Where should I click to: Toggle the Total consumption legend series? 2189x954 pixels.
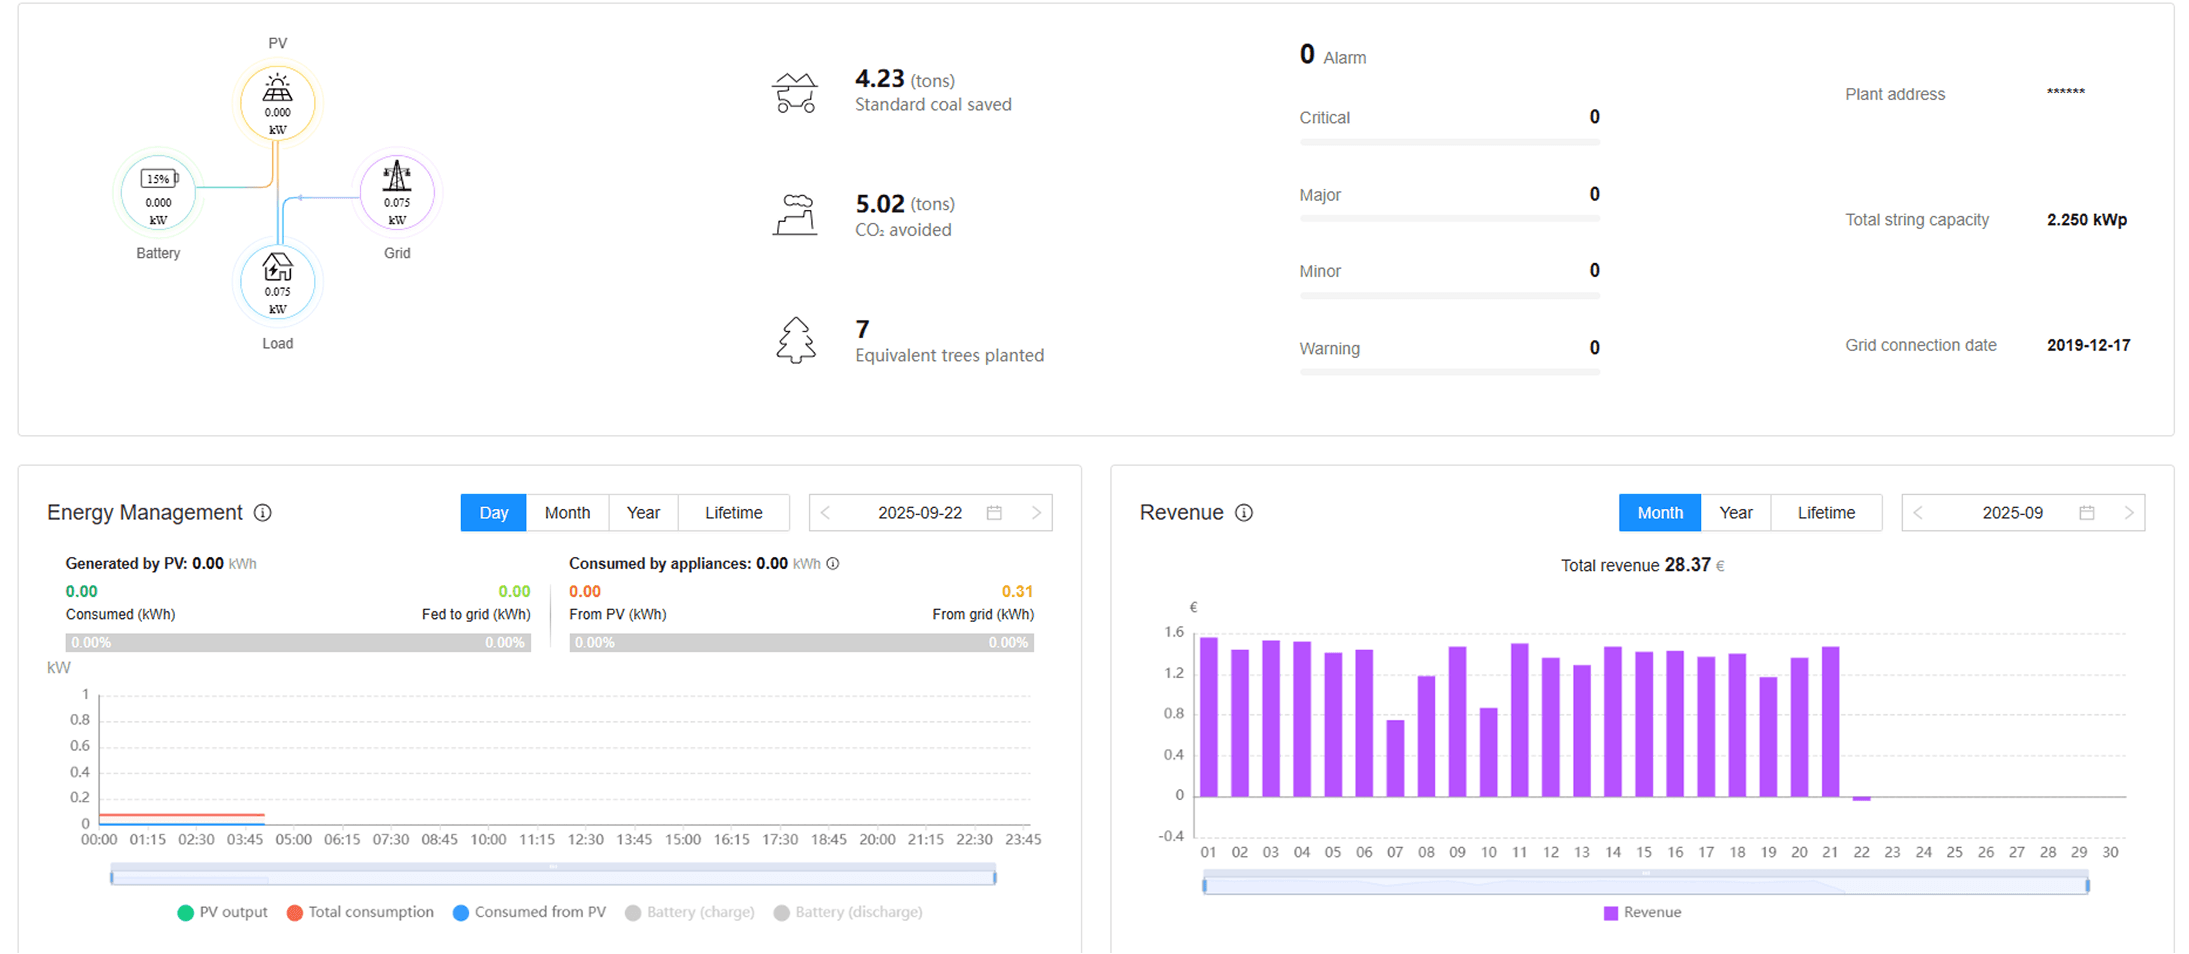(x=360, y=912)
